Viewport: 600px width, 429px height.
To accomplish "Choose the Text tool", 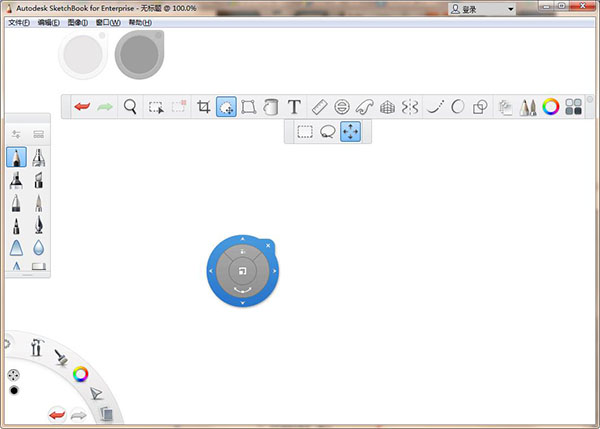I will (294, 106).
